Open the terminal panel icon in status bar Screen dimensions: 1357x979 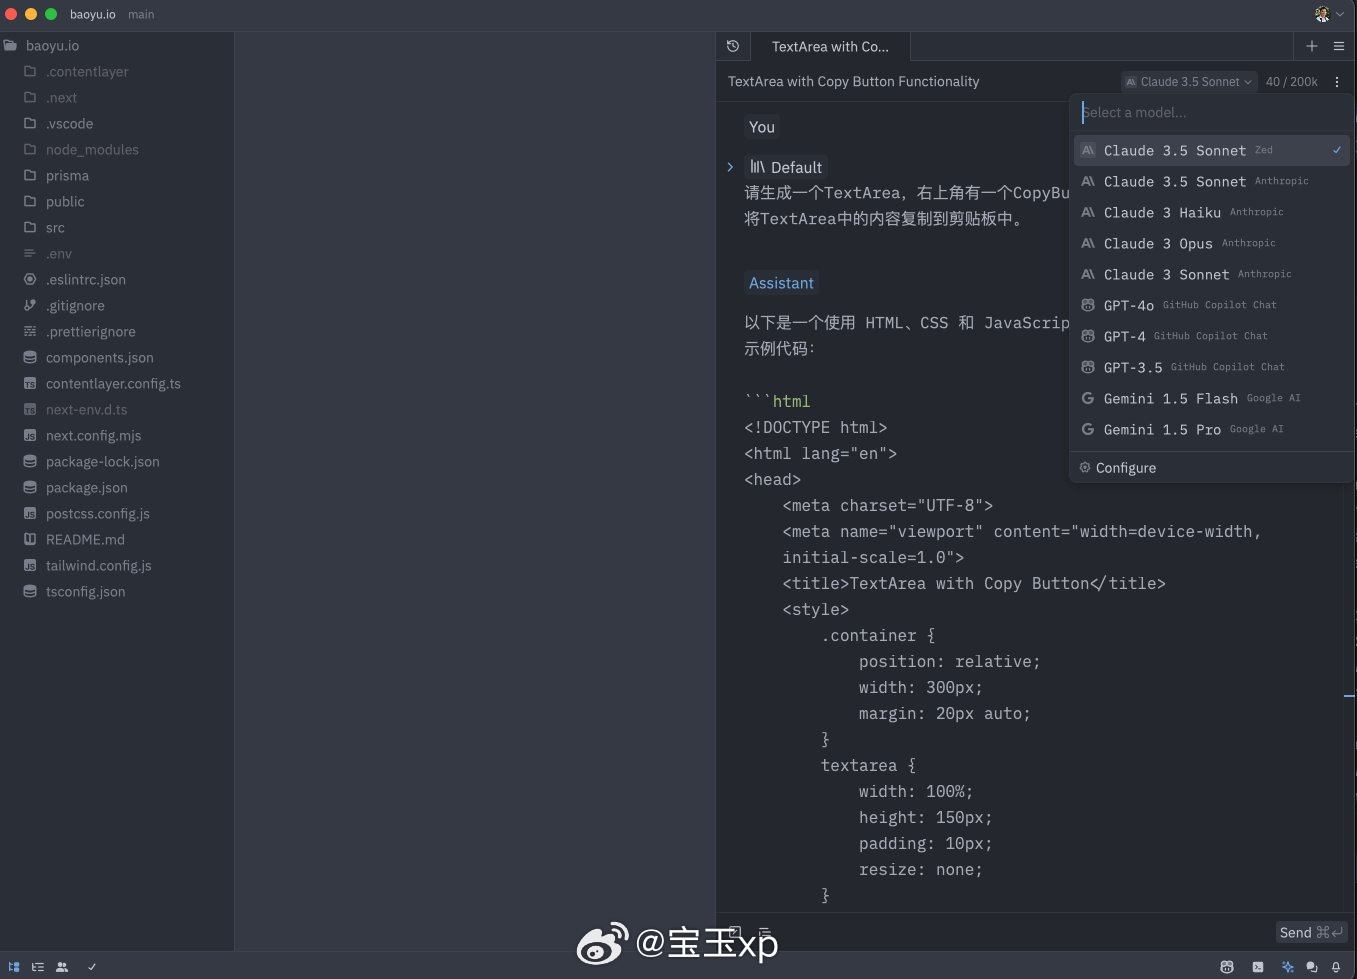(x=1258, y=967)
